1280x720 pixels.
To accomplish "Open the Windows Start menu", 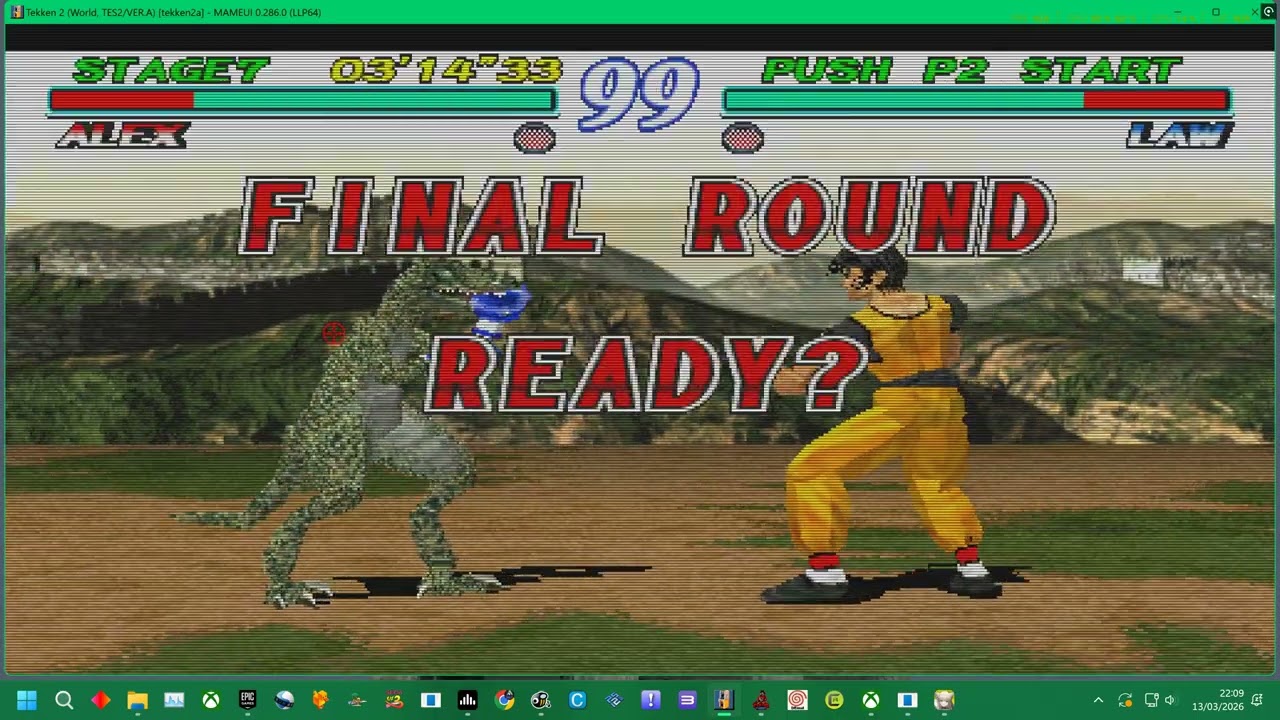I will coord(27,700).
